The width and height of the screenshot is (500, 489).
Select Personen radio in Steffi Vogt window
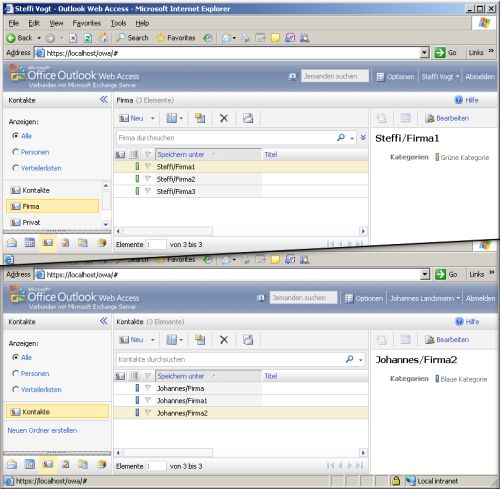[x=15, y=152]
